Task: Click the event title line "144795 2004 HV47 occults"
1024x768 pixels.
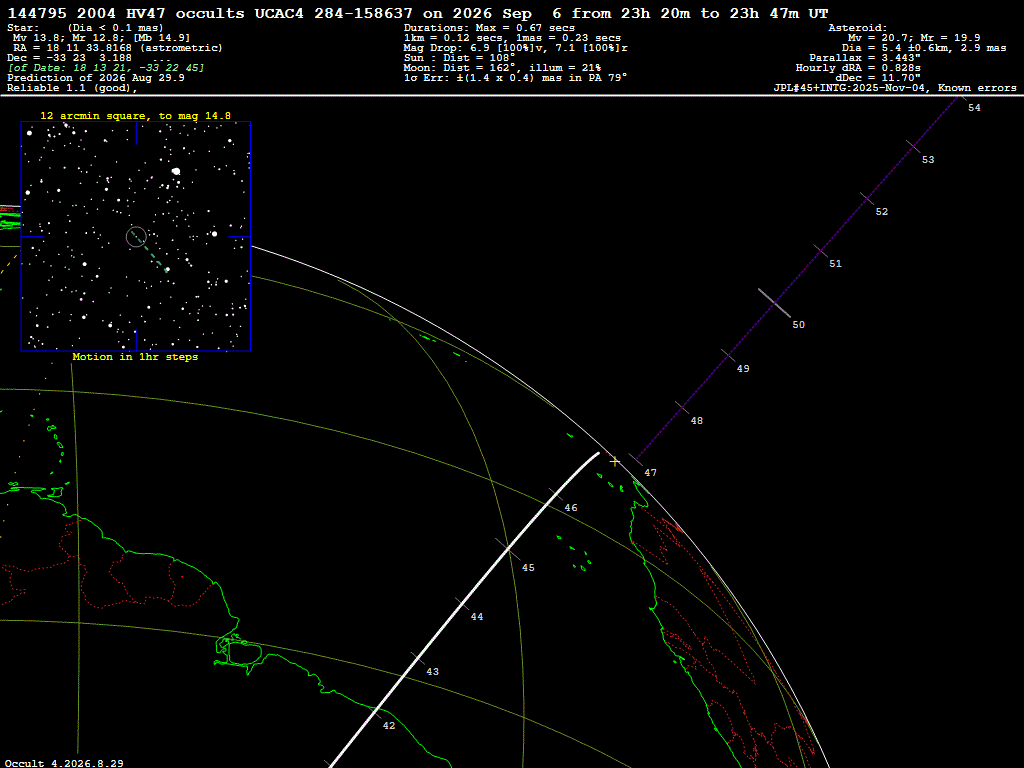Action: [x=126, y=13]
